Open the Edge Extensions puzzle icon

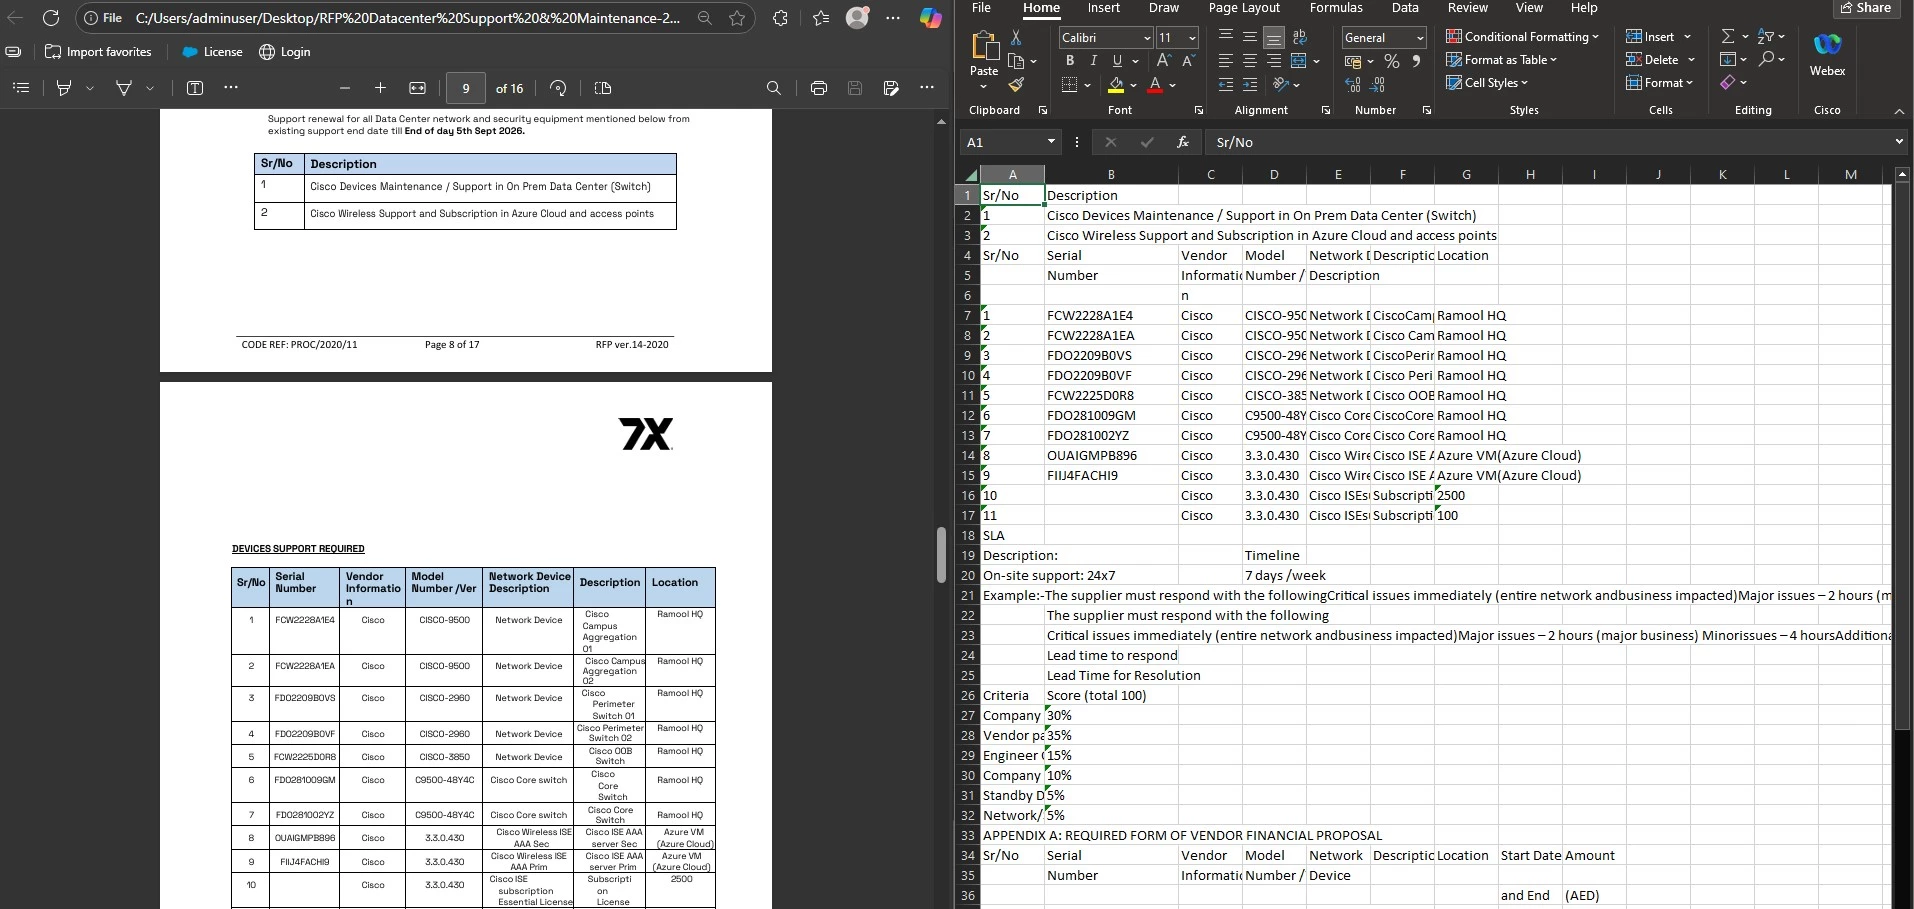pos(781,18)
